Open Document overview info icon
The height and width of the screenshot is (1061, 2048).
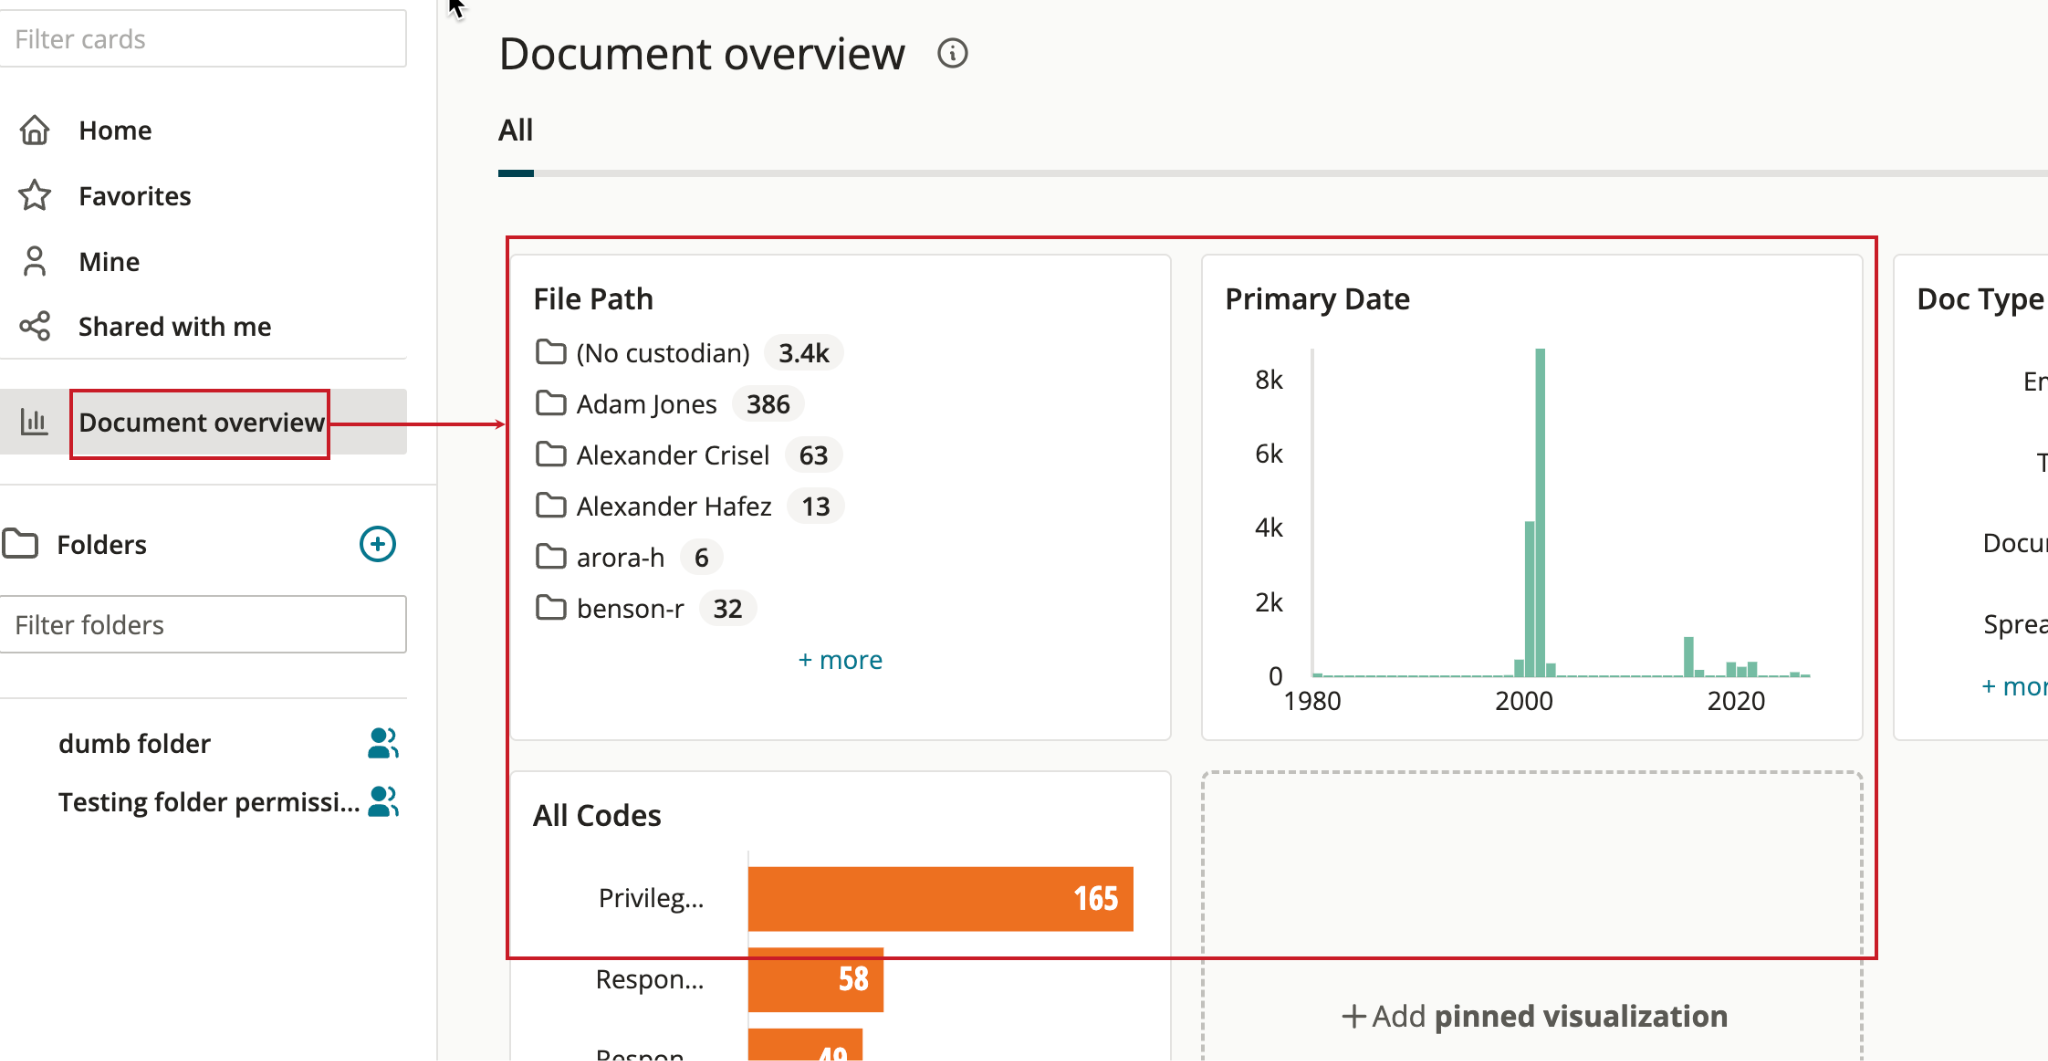pyautogui.click(x=952, y=53)
